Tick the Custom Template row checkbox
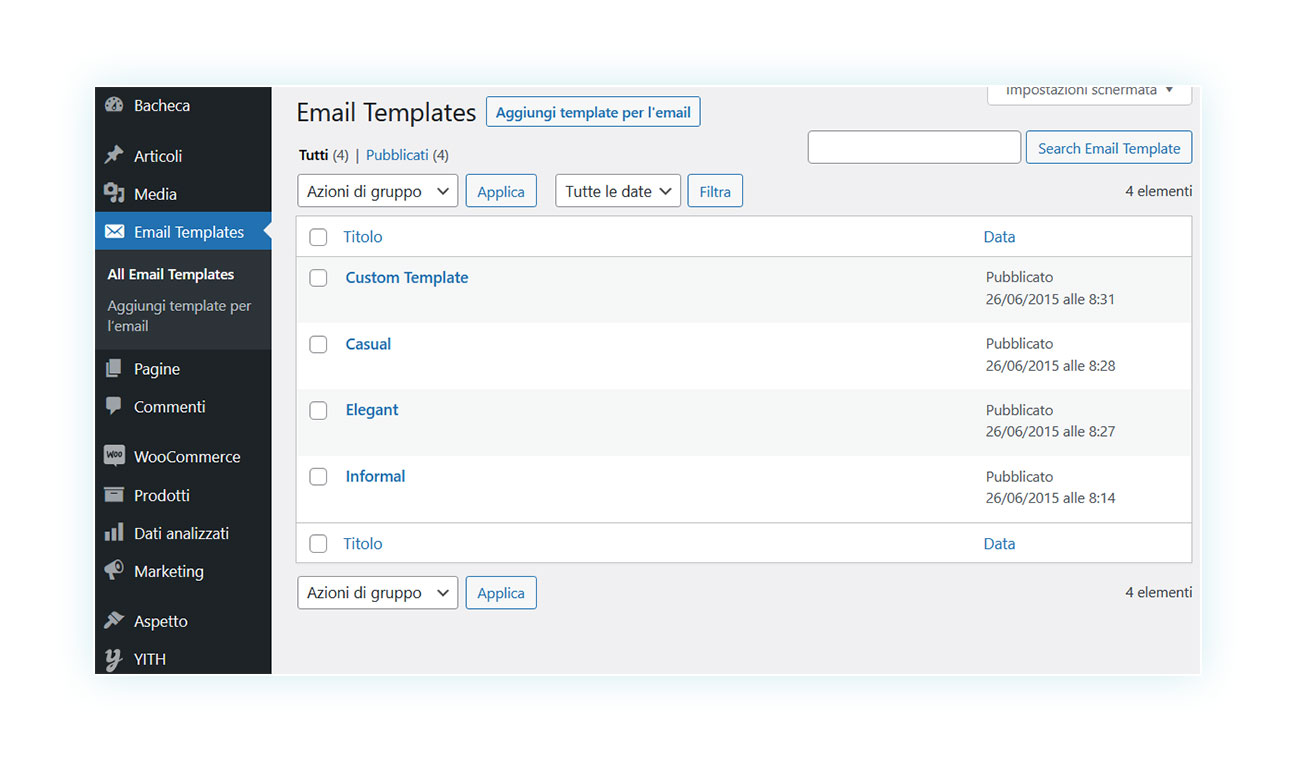The image size is (1300, 763). click(318, 278)
